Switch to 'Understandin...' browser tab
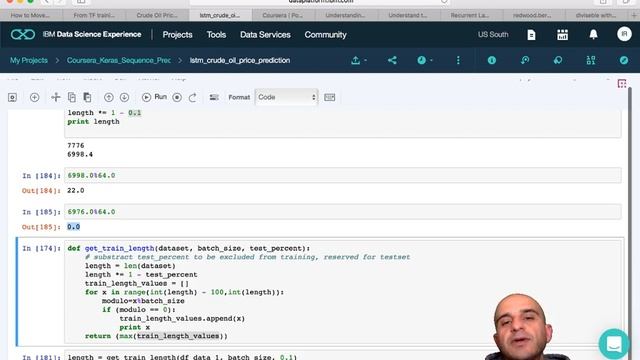This screenshot has width=640, height=360. coord(346,16)
